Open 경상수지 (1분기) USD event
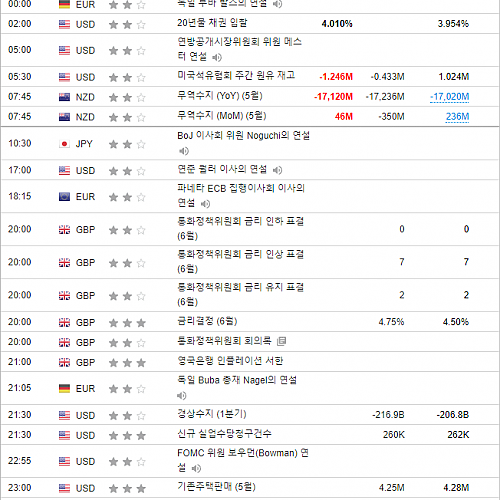500x500 pixels. coord(212,414)
